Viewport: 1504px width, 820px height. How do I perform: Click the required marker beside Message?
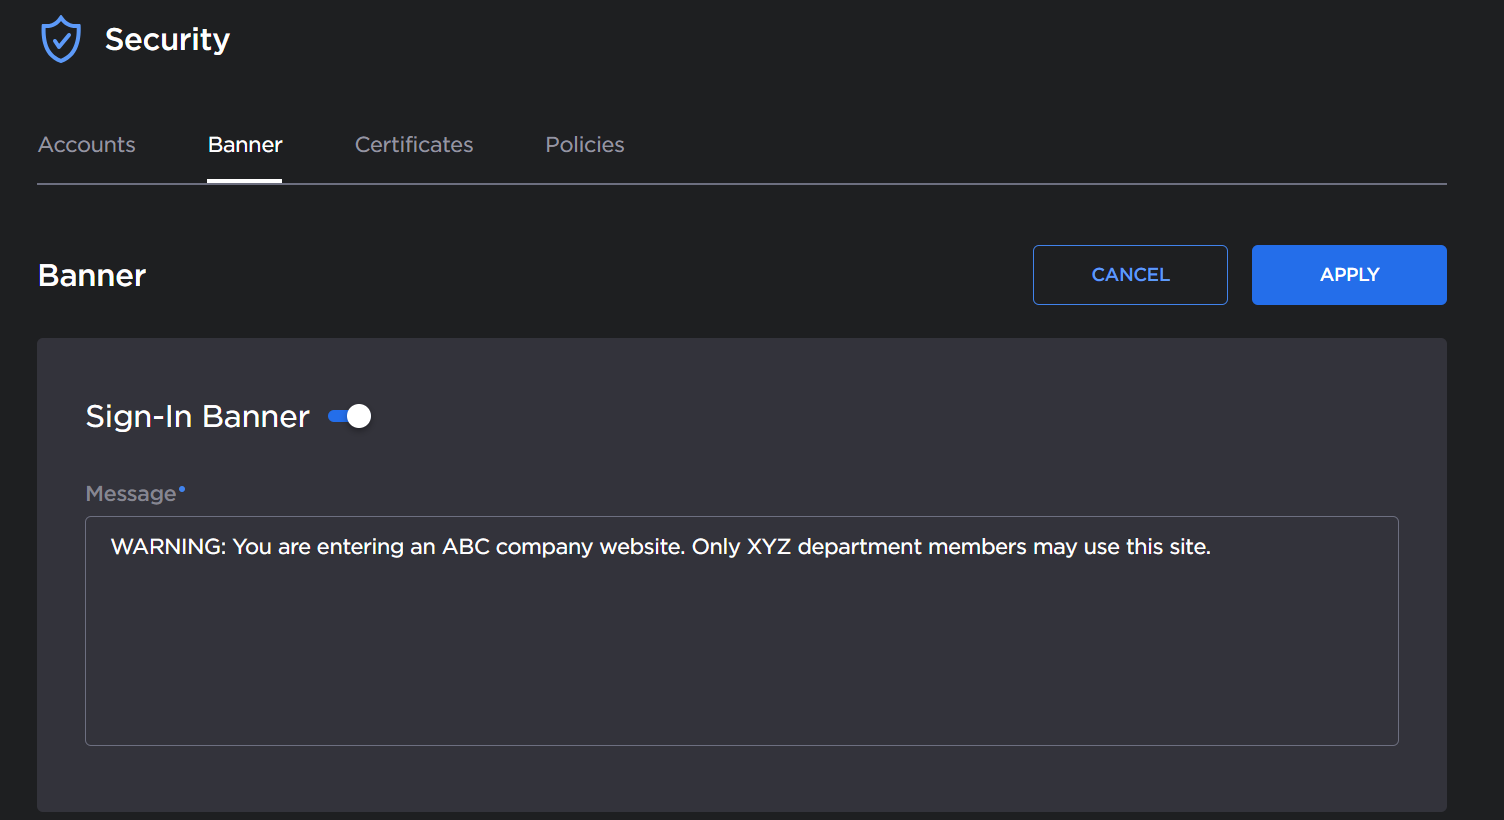182,489
